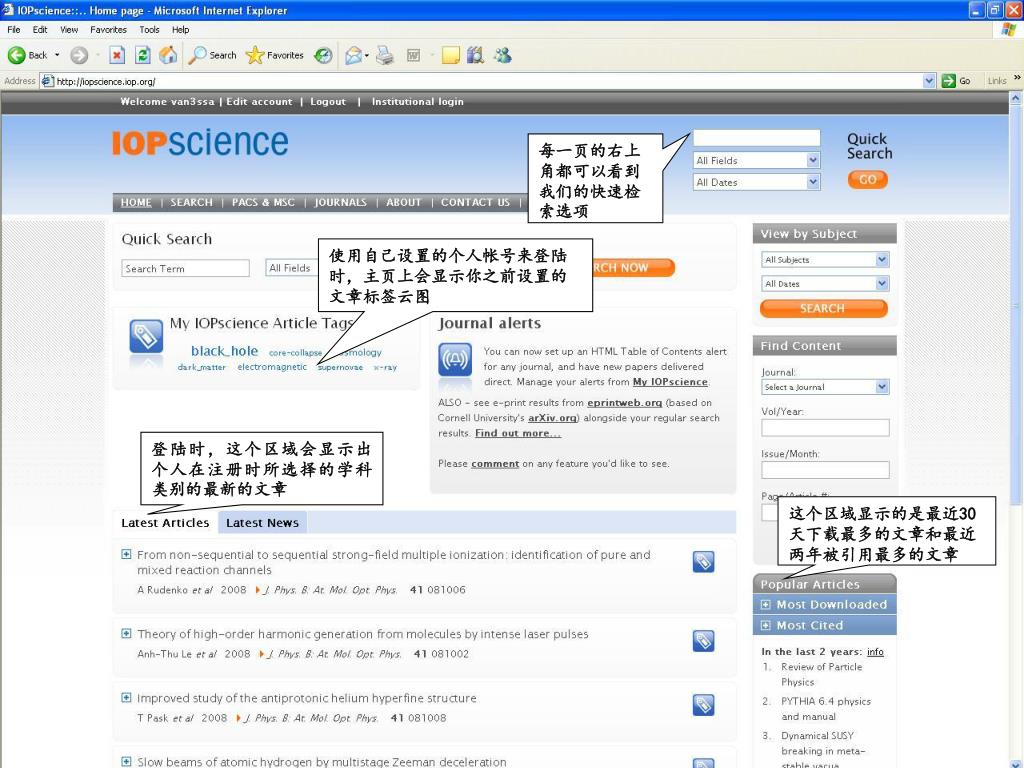Expand the Most Cited section
1024x768 pixels.
click(x=765, y=626)
